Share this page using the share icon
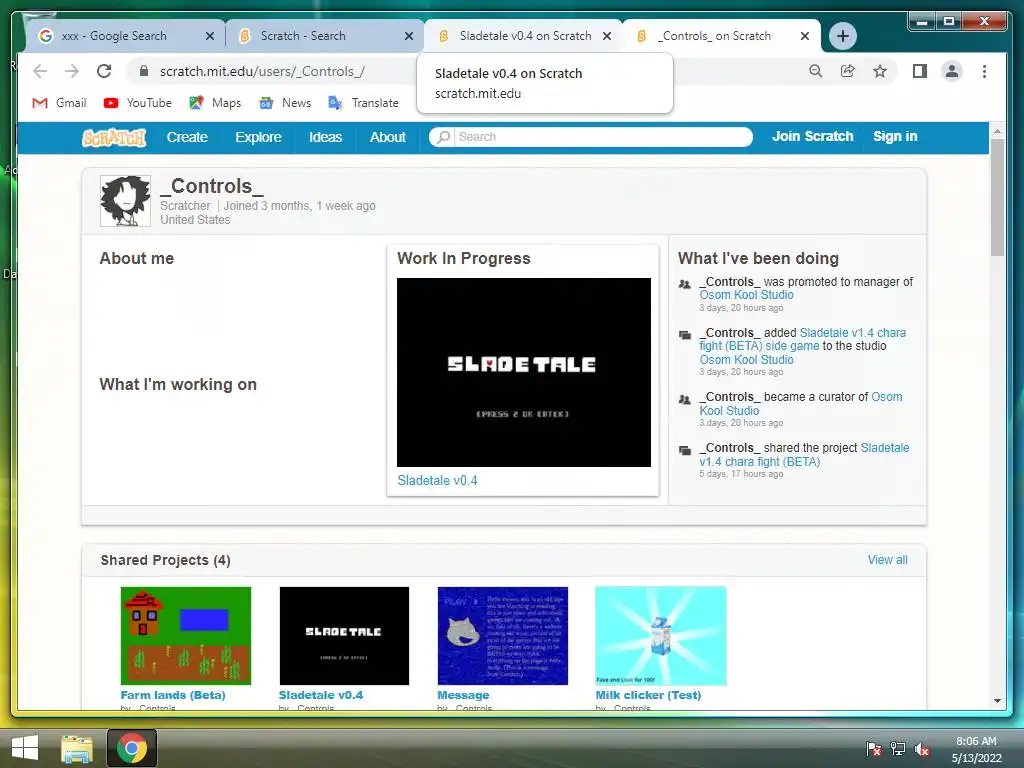 click(x=848, y=71)
